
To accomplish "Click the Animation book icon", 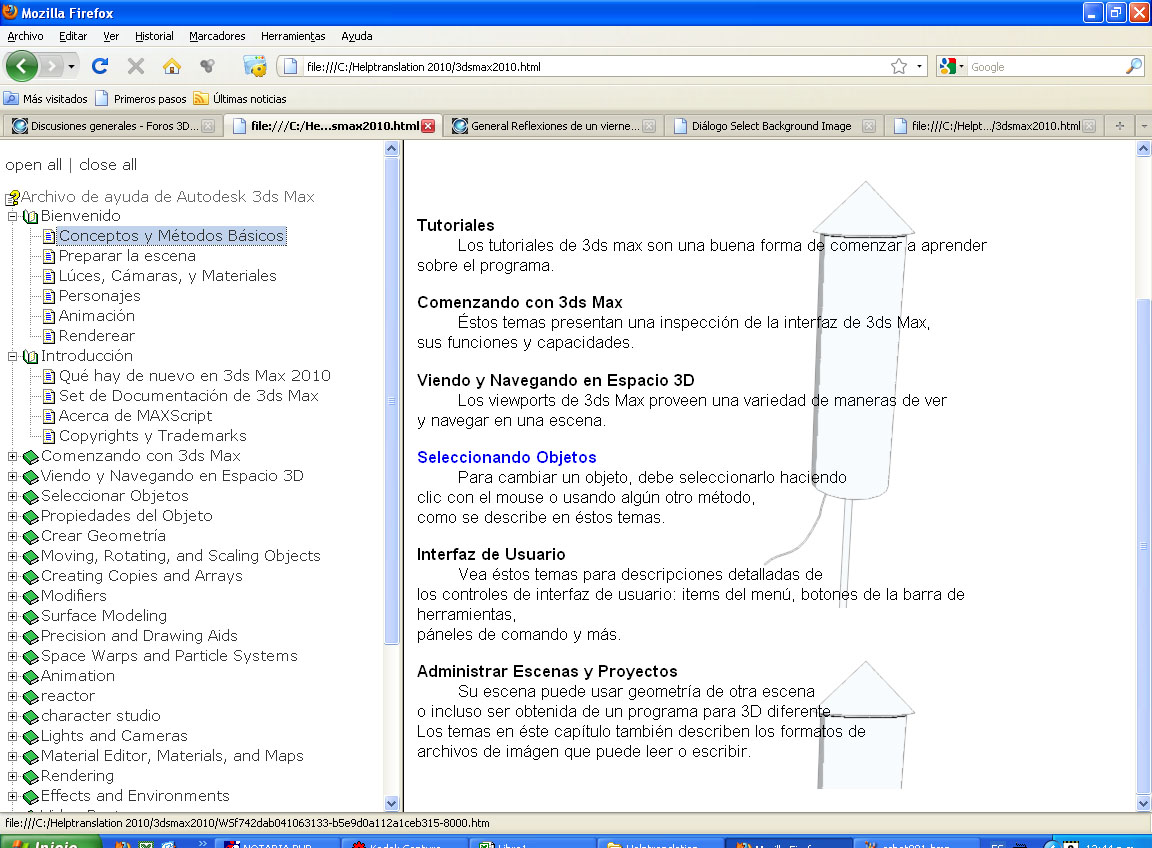I will point(30,677).
